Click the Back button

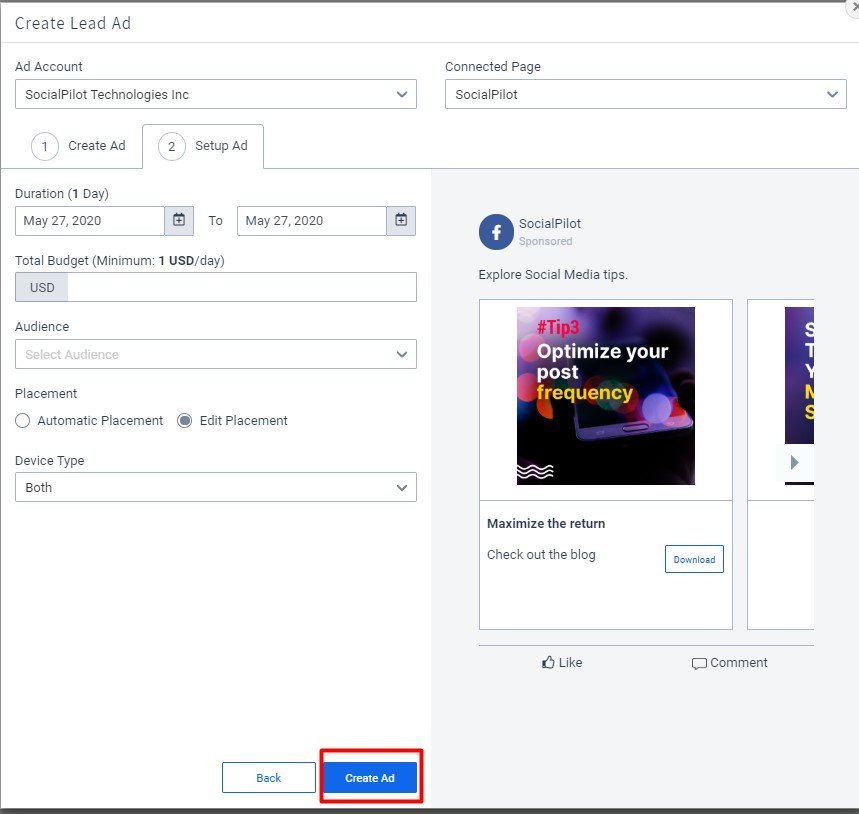pos(268,777)
